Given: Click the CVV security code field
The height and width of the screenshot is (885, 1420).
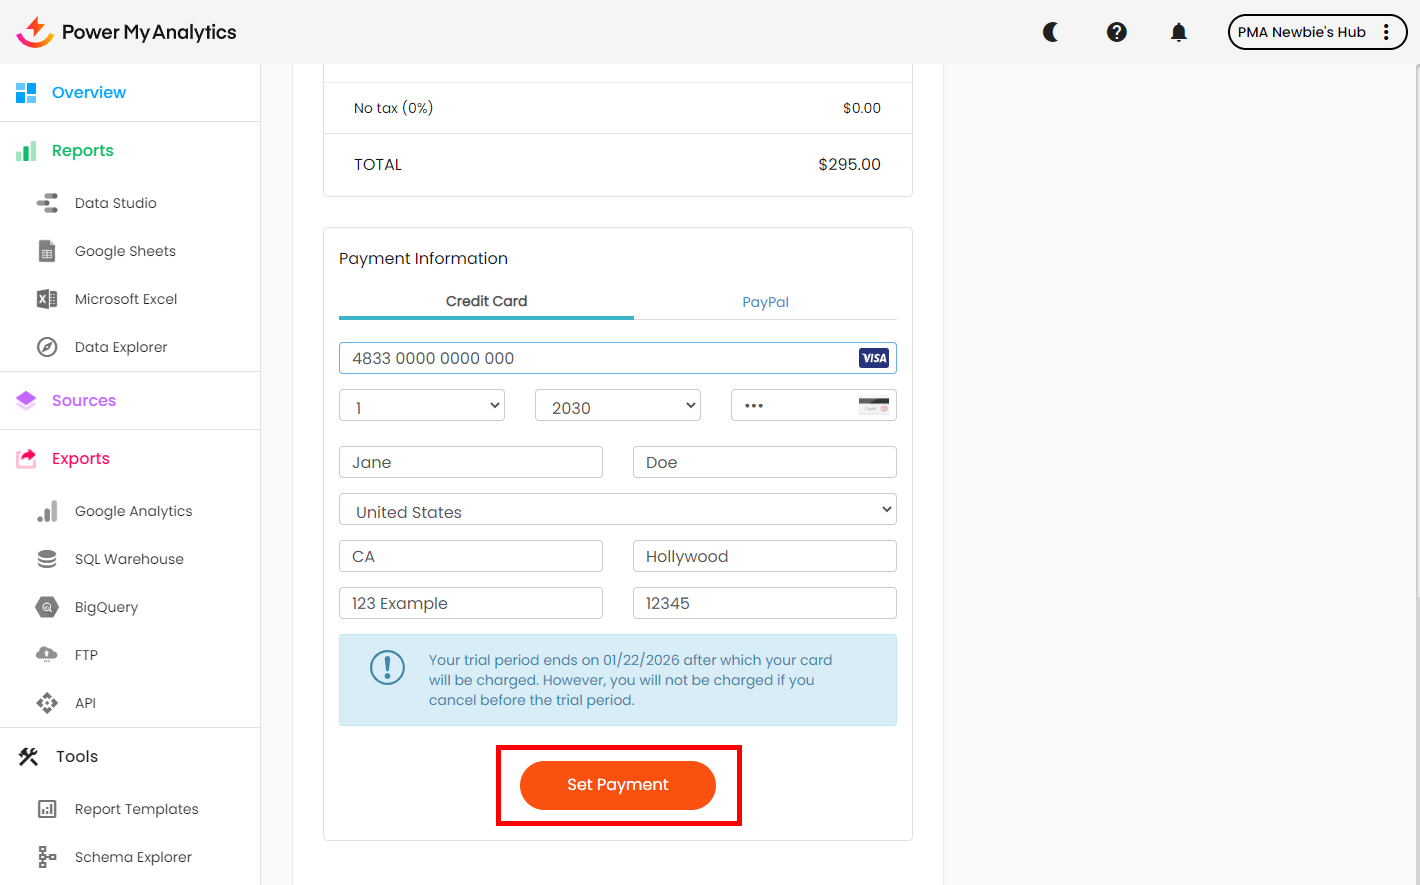Looking at the screenshot, I should click(795, 406).
